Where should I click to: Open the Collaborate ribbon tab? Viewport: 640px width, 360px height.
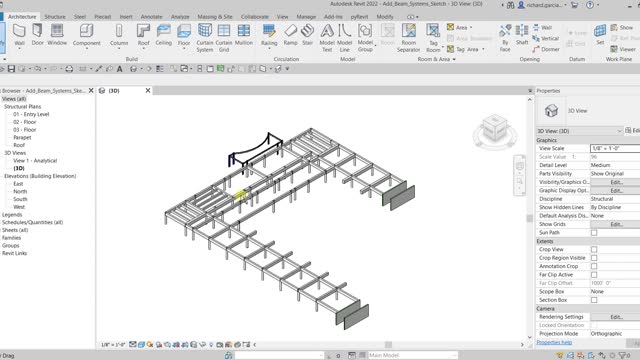(255, 17)
